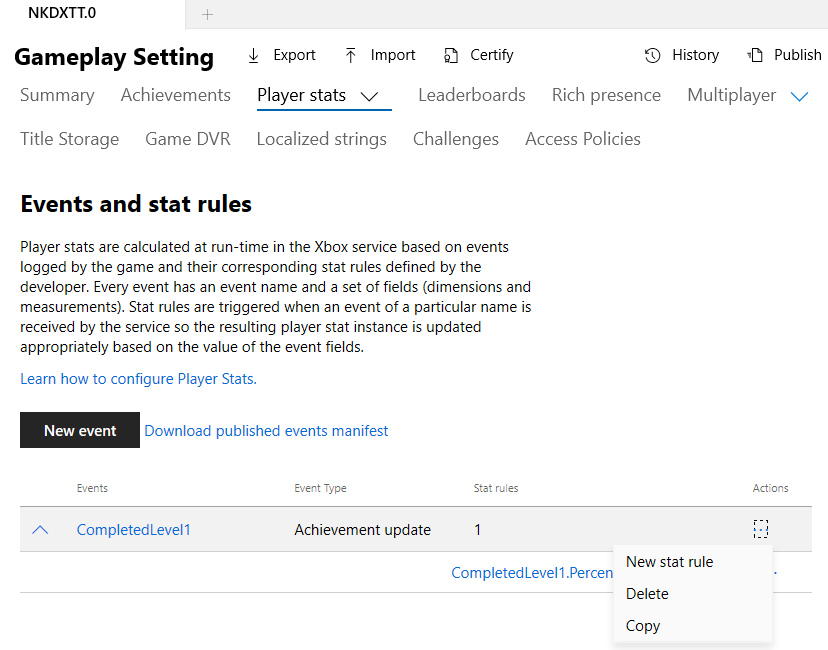Click the stat rules count 1

pyautogui.click(x=477, y=530)
